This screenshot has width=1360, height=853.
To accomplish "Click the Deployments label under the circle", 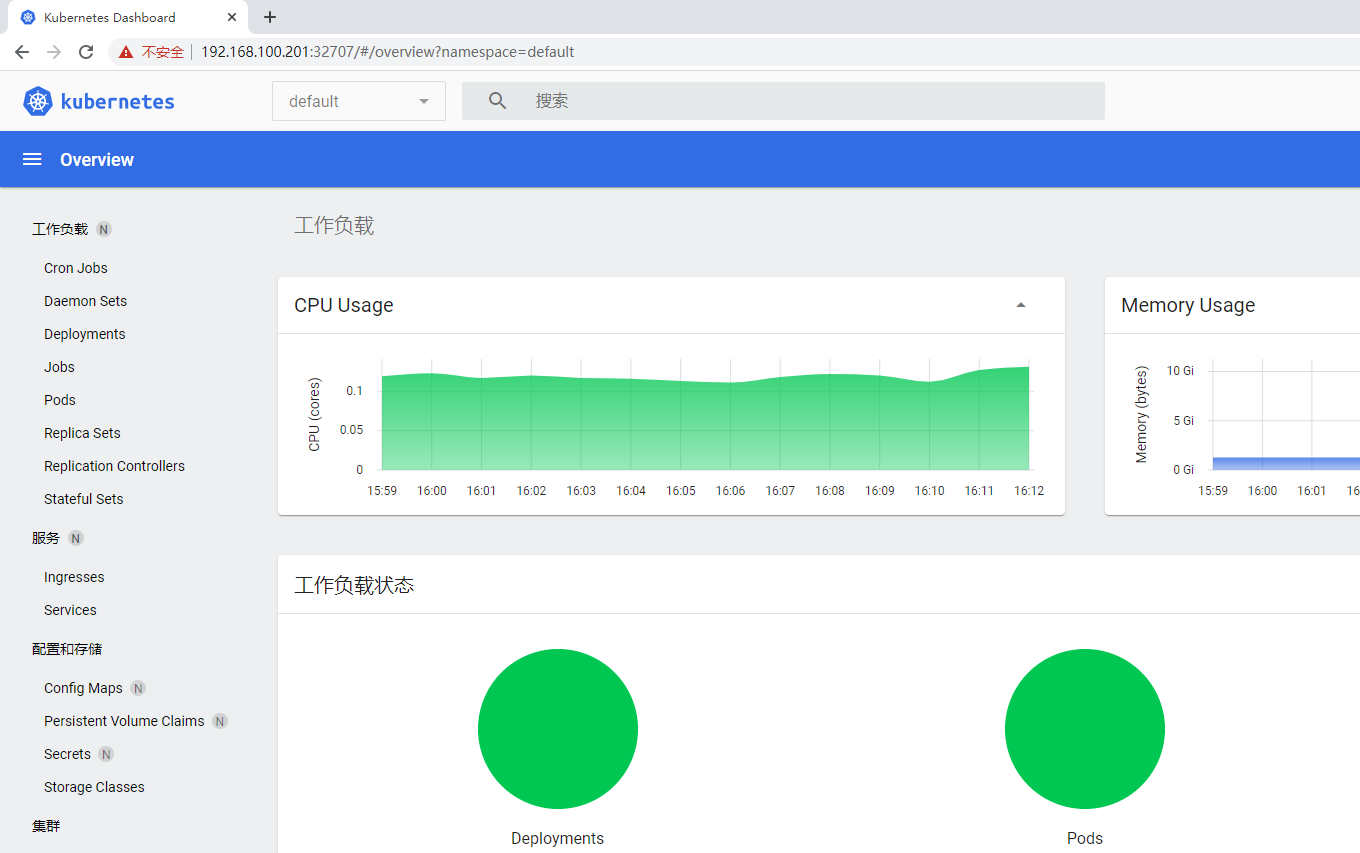I will [557, 838].
